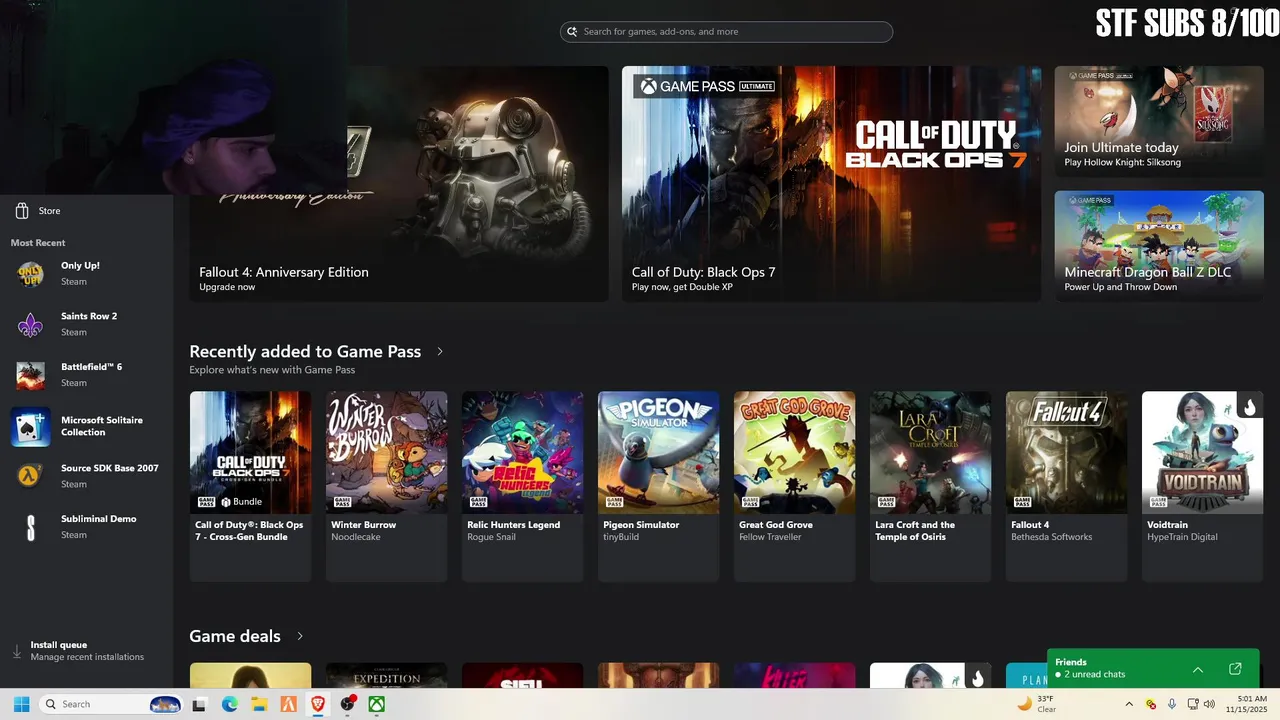The image size is (1280, 720).
Task: Launch Battlefield 6 from the sidebar
Action: click(x=87, y=375)
